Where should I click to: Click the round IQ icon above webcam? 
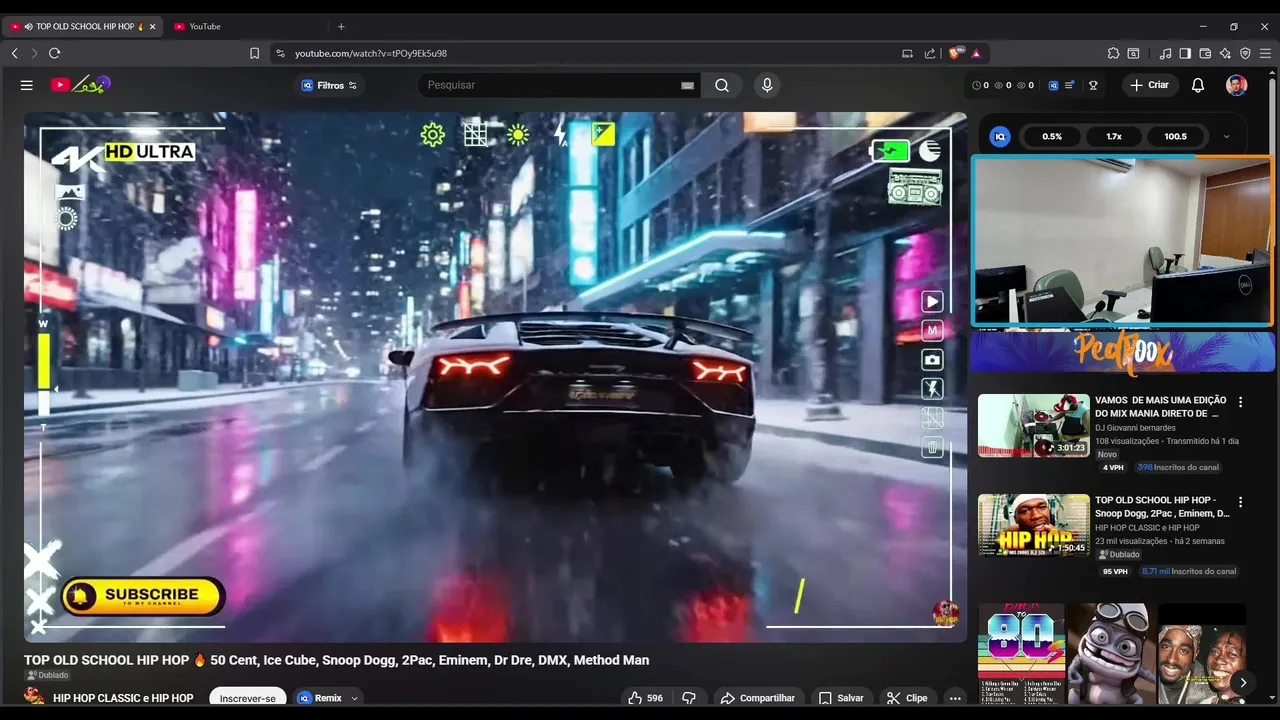pos(1000,136)
